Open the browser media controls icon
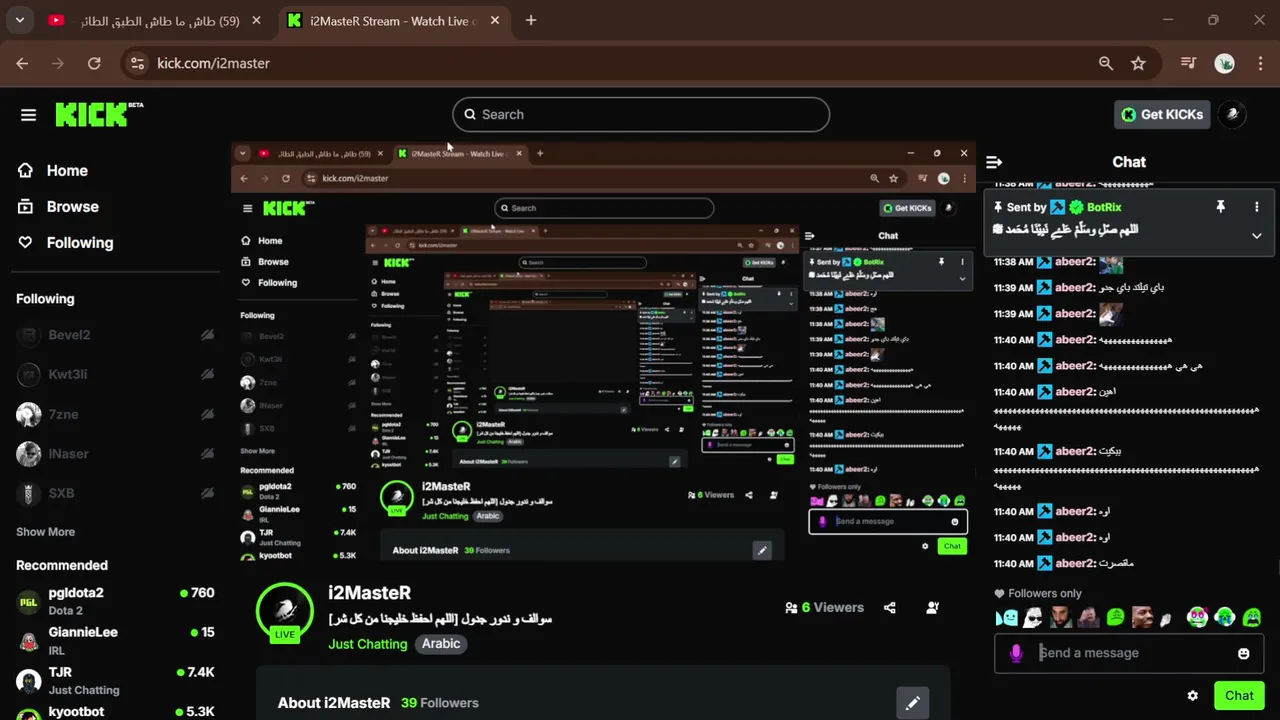 click(x=1188, y=63)
